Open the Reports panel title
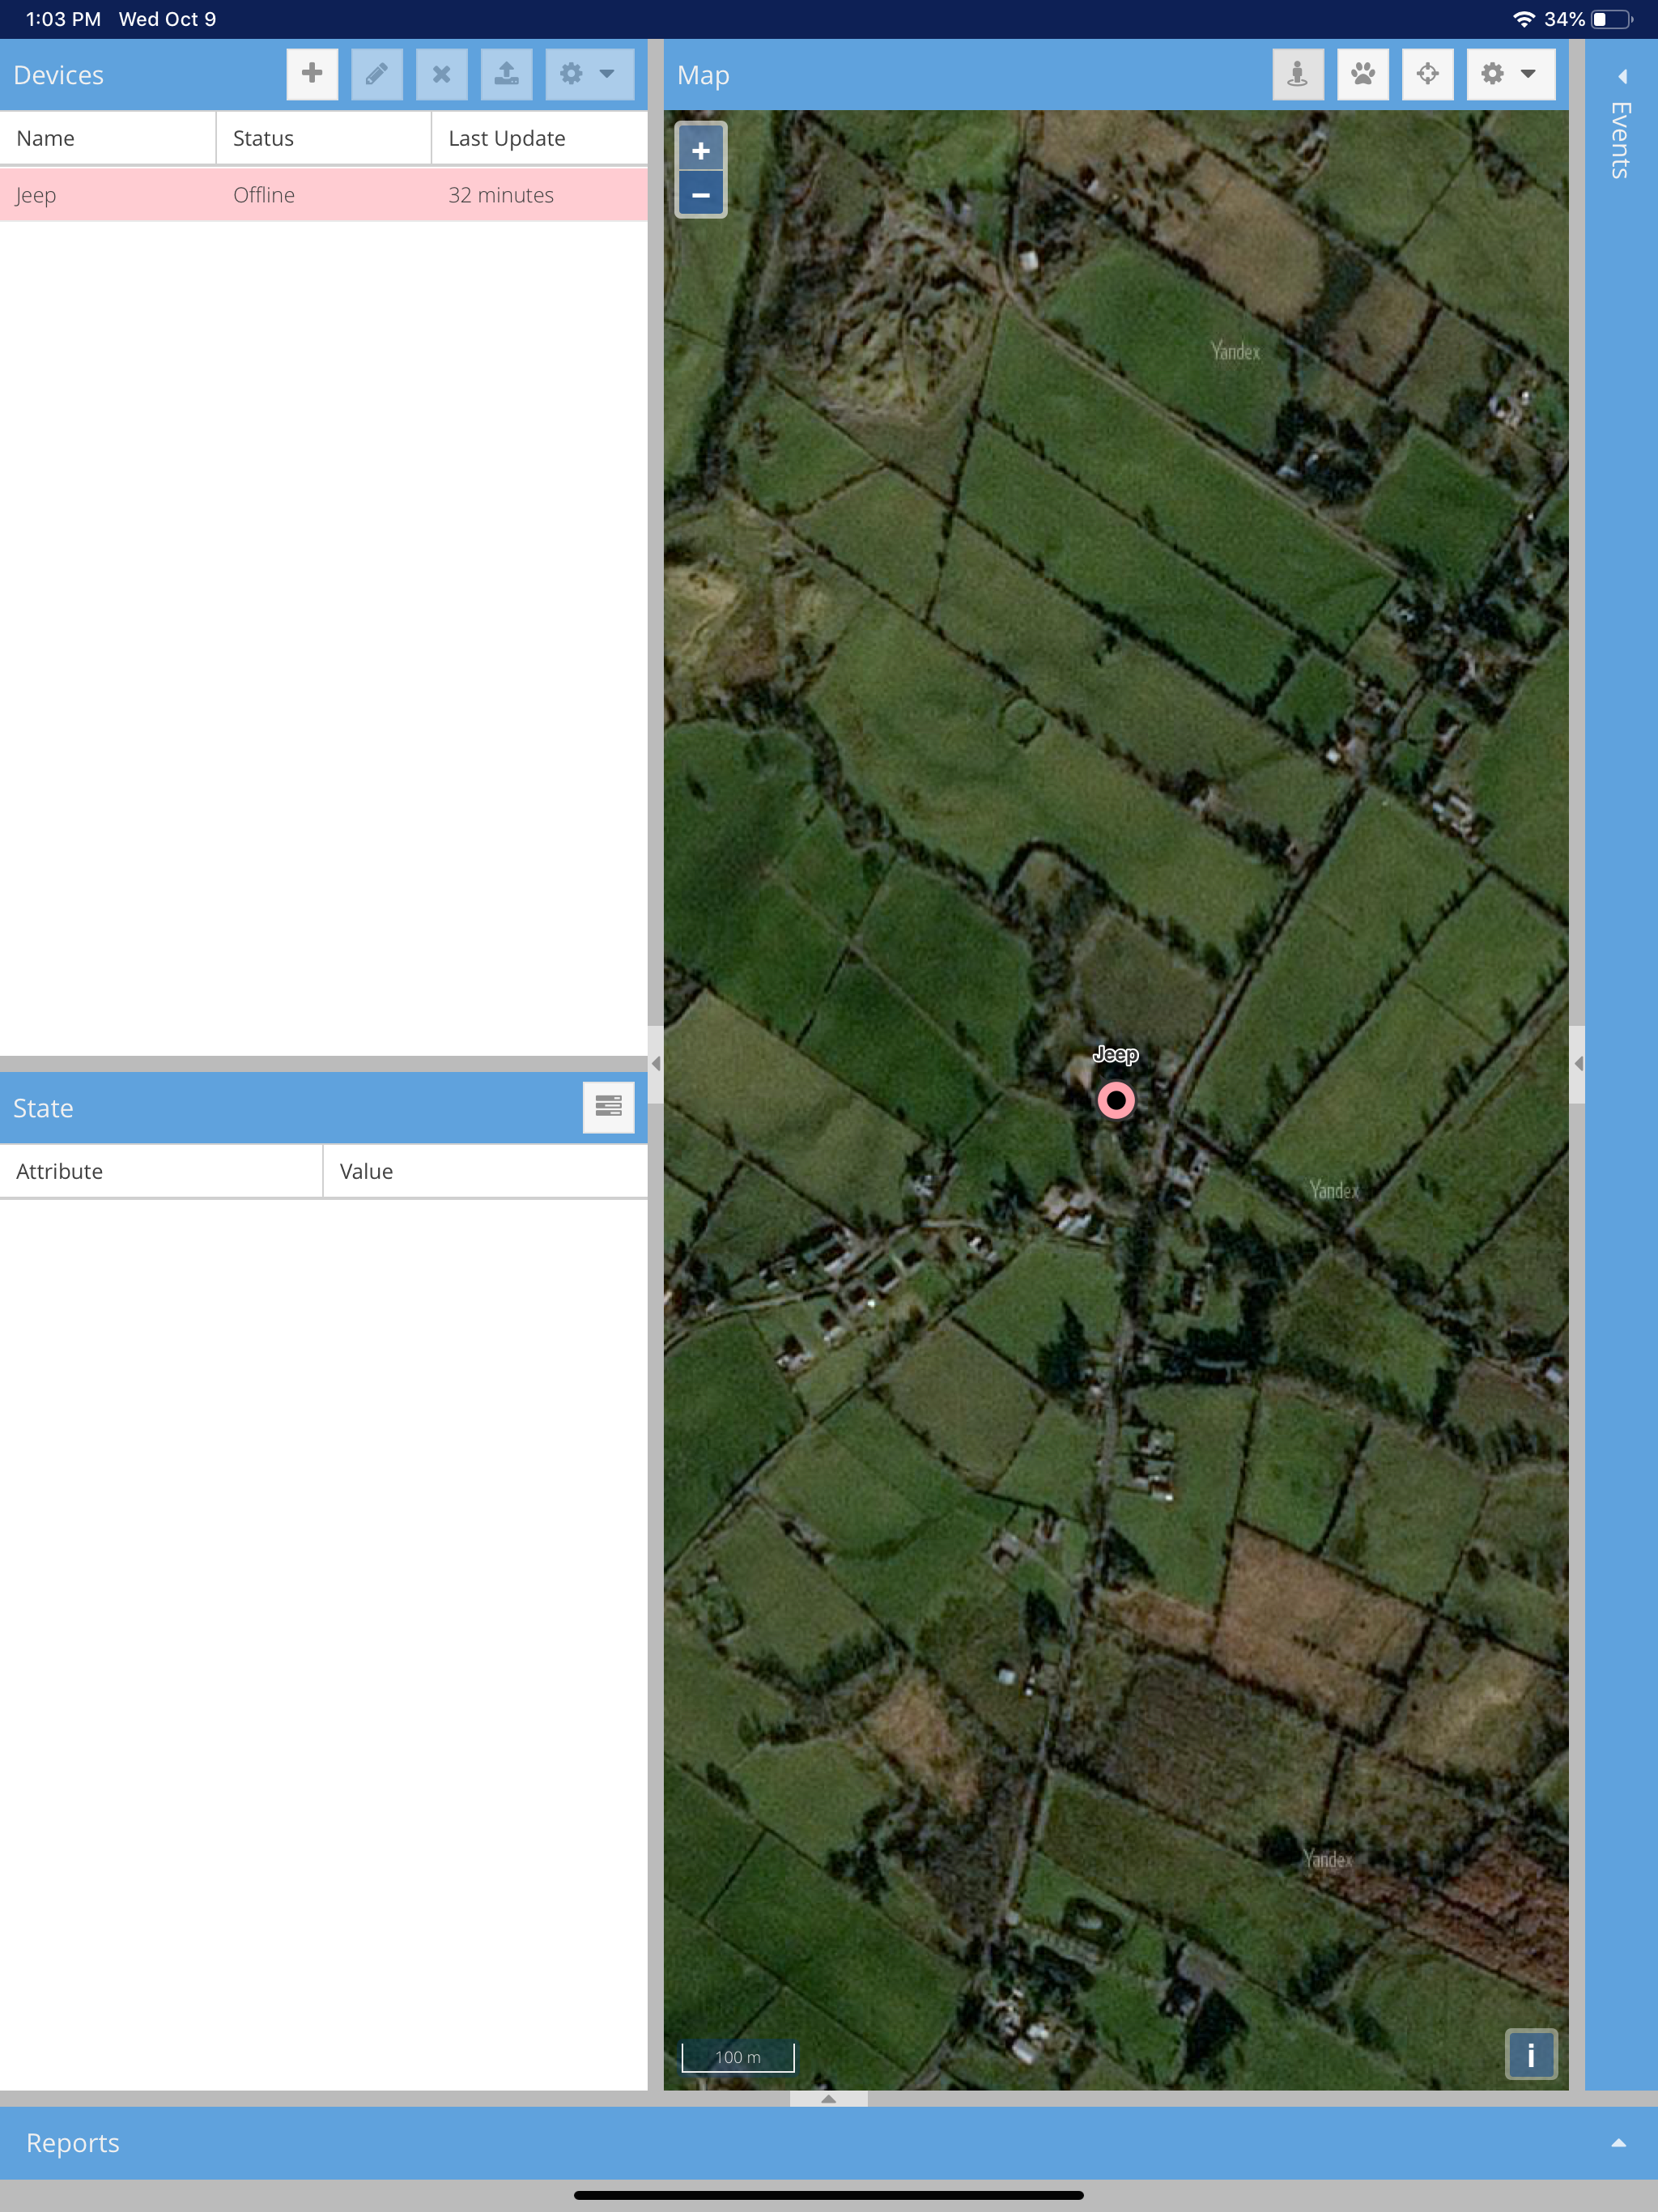1658x2212 pixels. click(x=72, y=2143)
